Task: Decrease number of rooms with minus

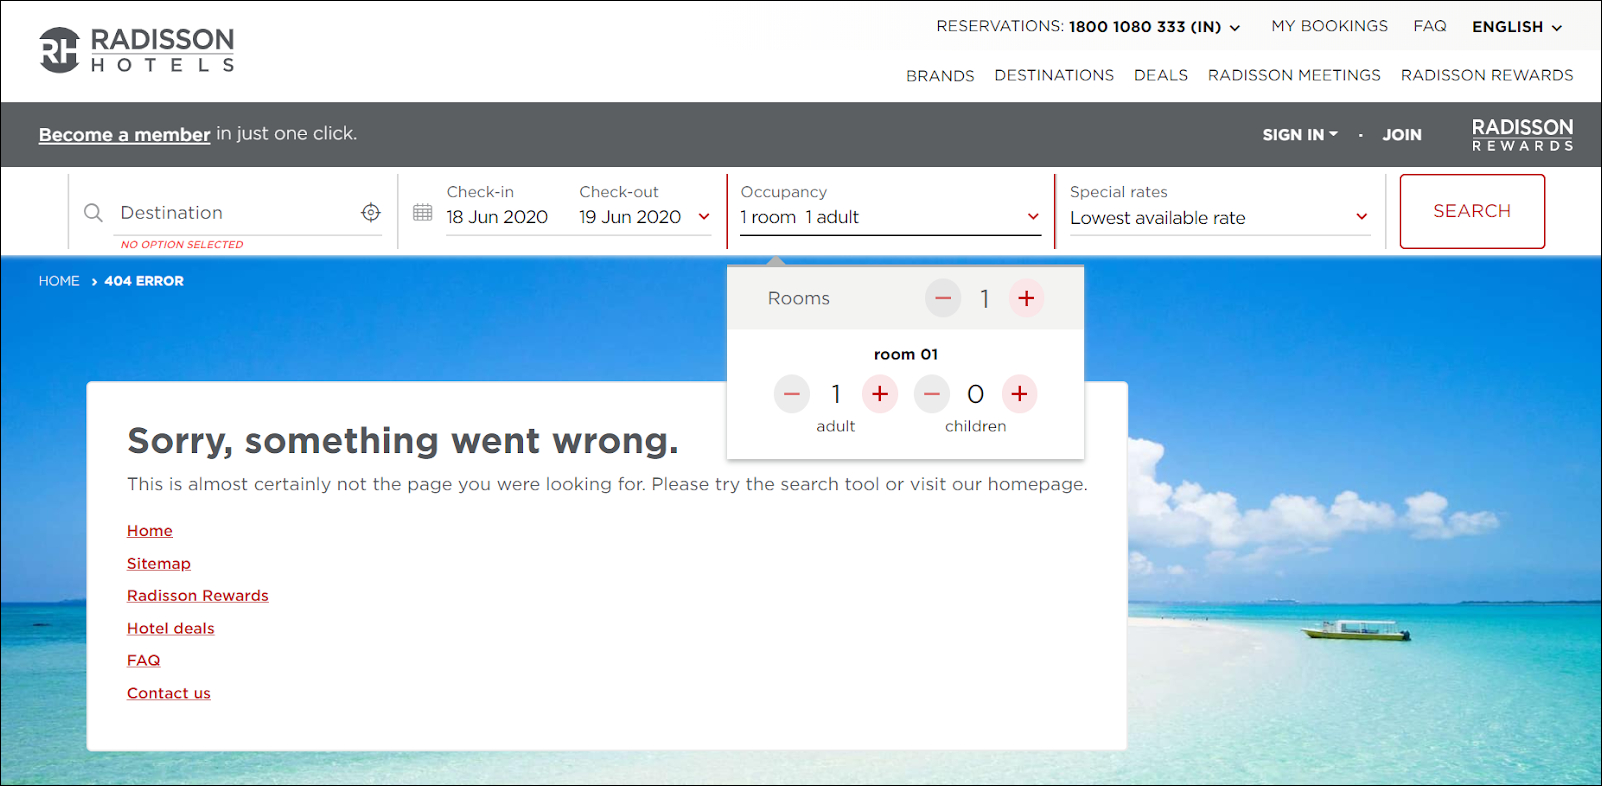Action: [942, 298]
